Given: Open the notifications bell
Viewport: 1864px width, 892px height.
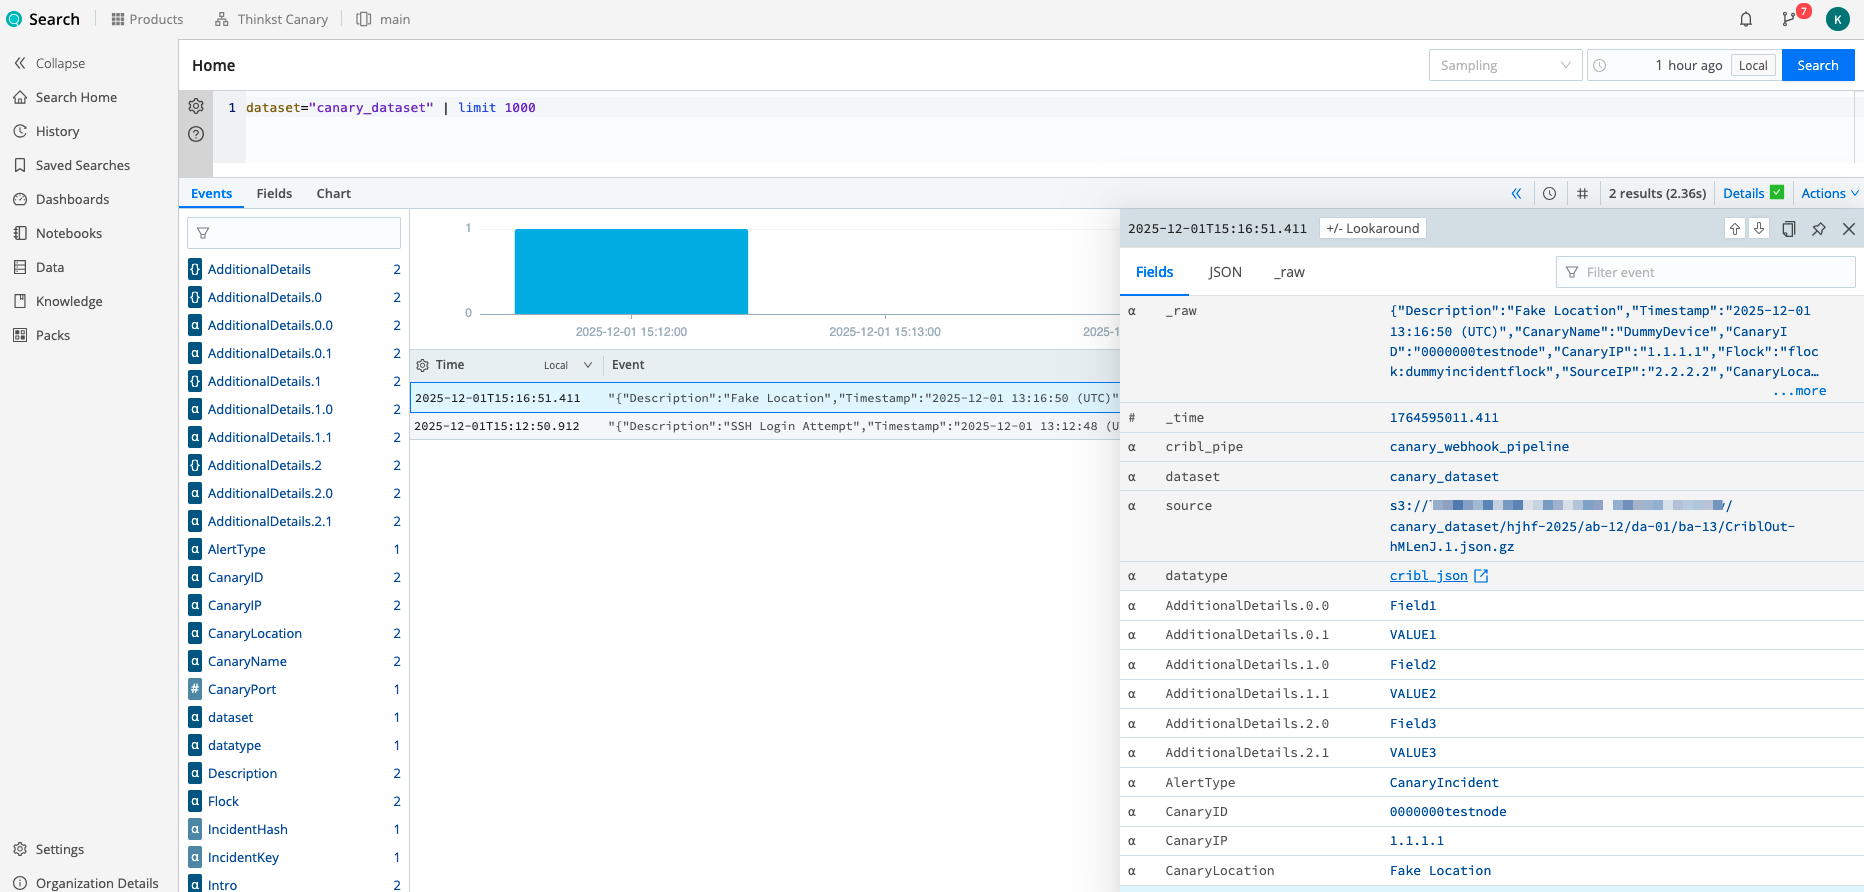Looking at the screenshot, I should pyautogui.click(x=1745, y=19).
